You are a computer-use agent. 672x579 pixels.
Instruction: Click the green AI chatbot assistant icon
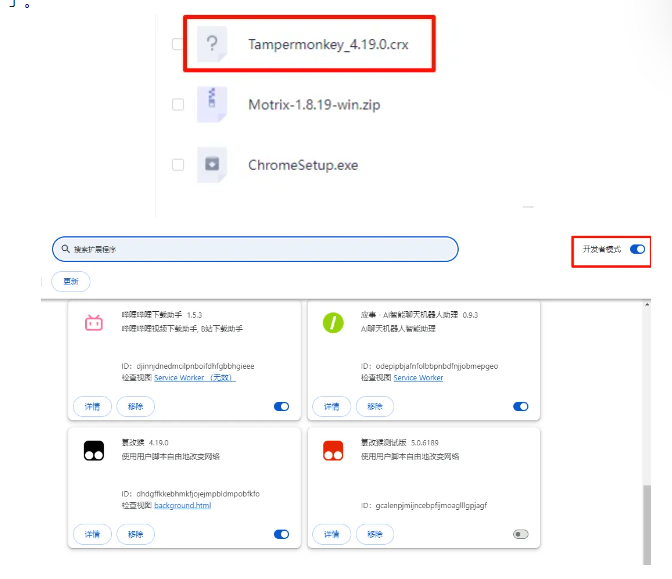pos(333,323)
